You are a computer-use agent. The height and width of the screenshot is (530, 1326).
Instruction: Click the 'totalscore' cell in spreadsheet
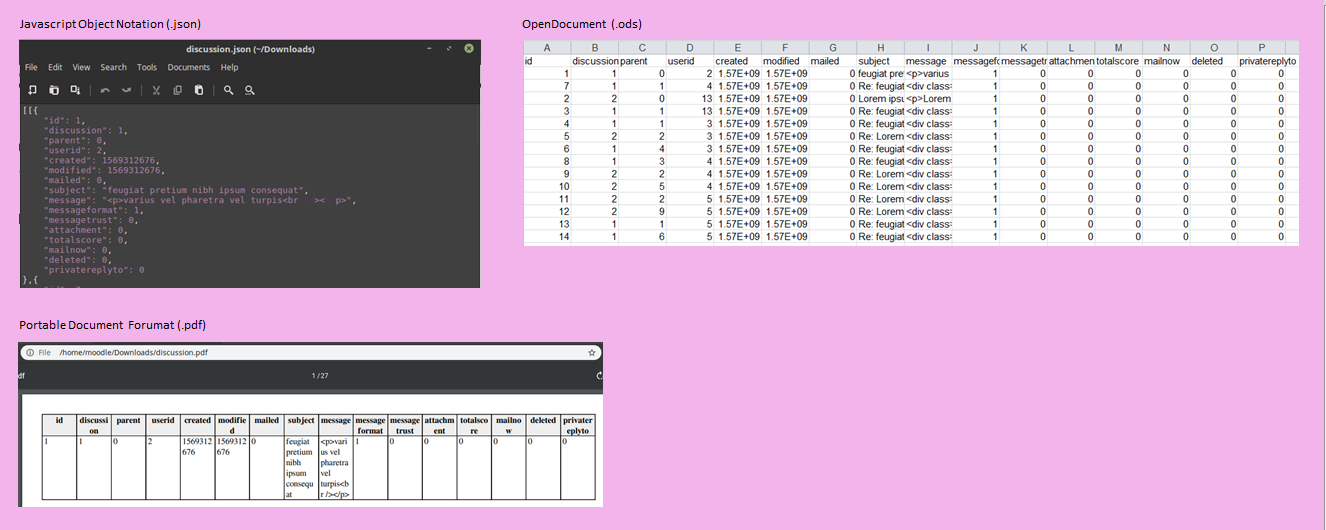tap(1119, 61)
